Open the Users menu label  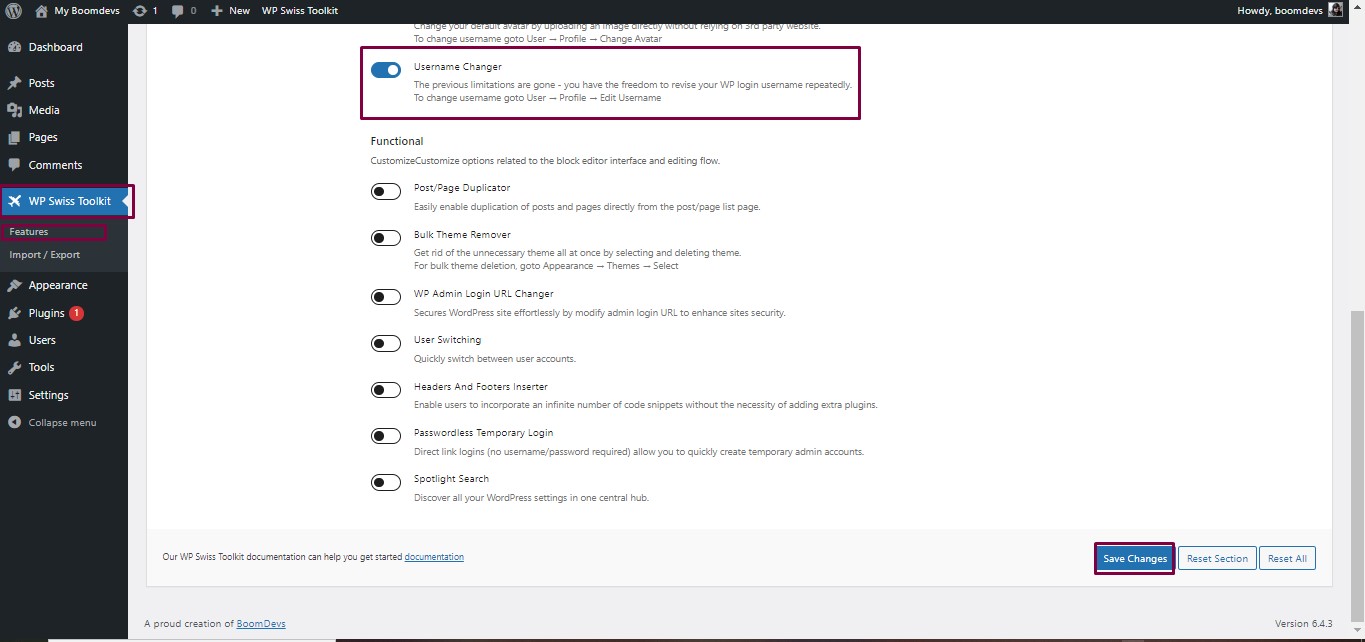pos(42,340)
